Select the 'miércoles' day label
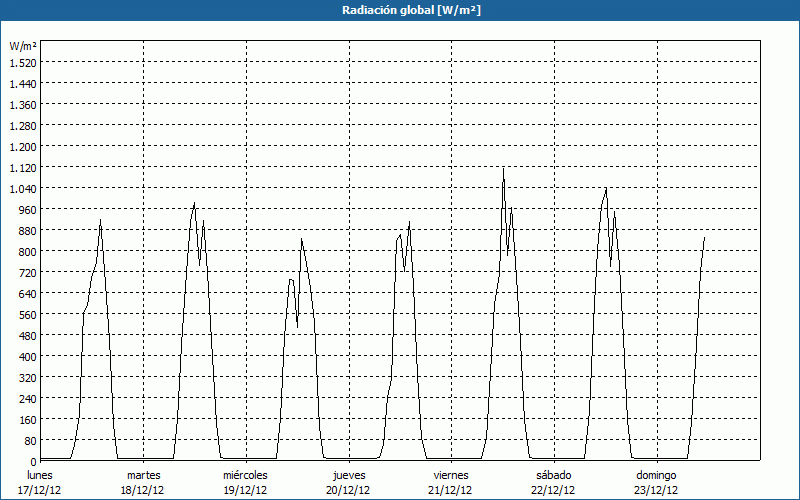Screen dimensions: 800x500 point(245,475)
